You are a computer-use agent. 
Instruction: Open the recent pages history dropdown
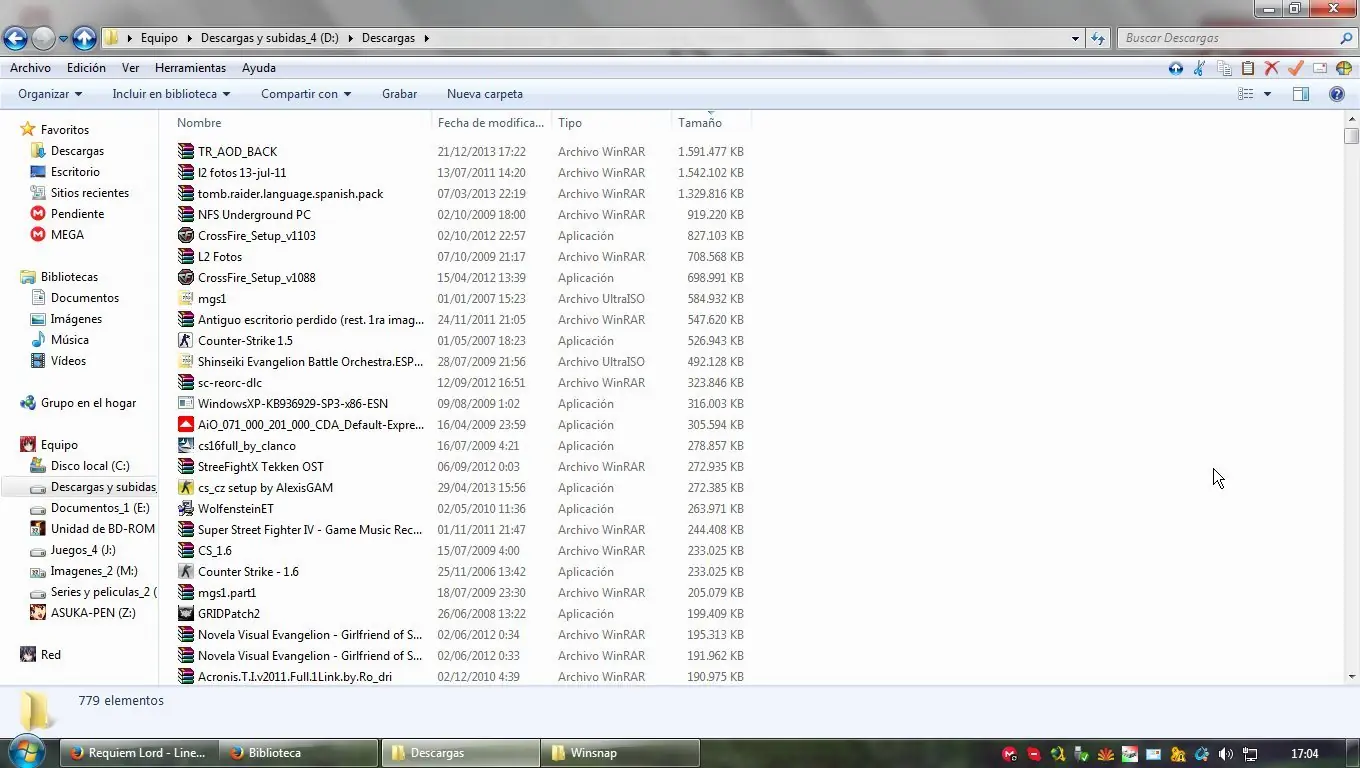63,39
